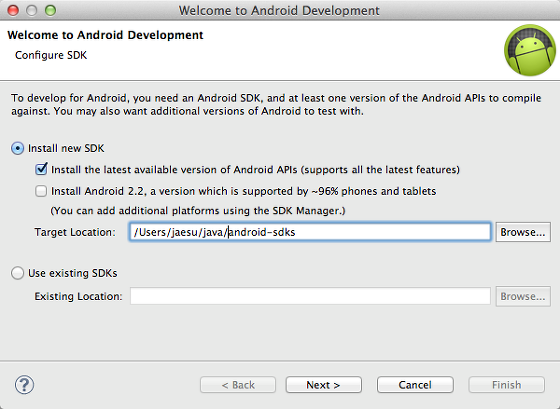Viewport: 560px width, 409px height.
Task: Click the disabled Back button
Action: tap(238, 385)
